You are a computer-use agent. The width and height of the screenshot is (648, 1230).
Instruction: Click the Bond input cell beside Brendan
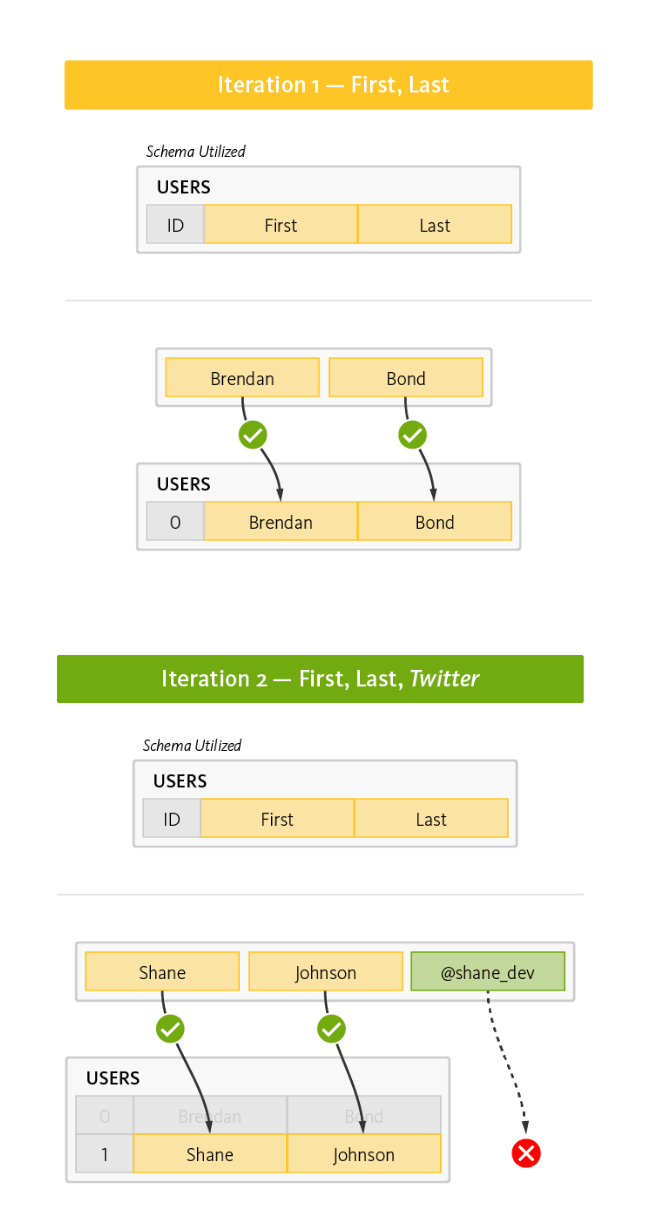click(x=406, y=378)
